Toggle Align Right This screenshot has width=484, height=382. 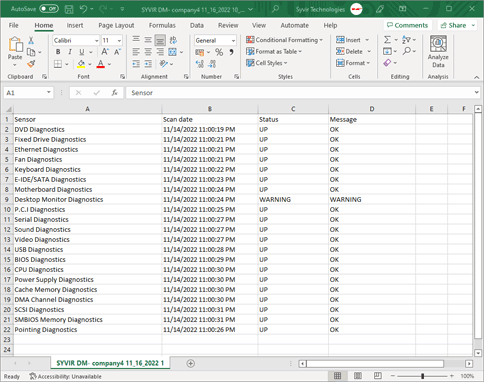(x=160, y=52)
